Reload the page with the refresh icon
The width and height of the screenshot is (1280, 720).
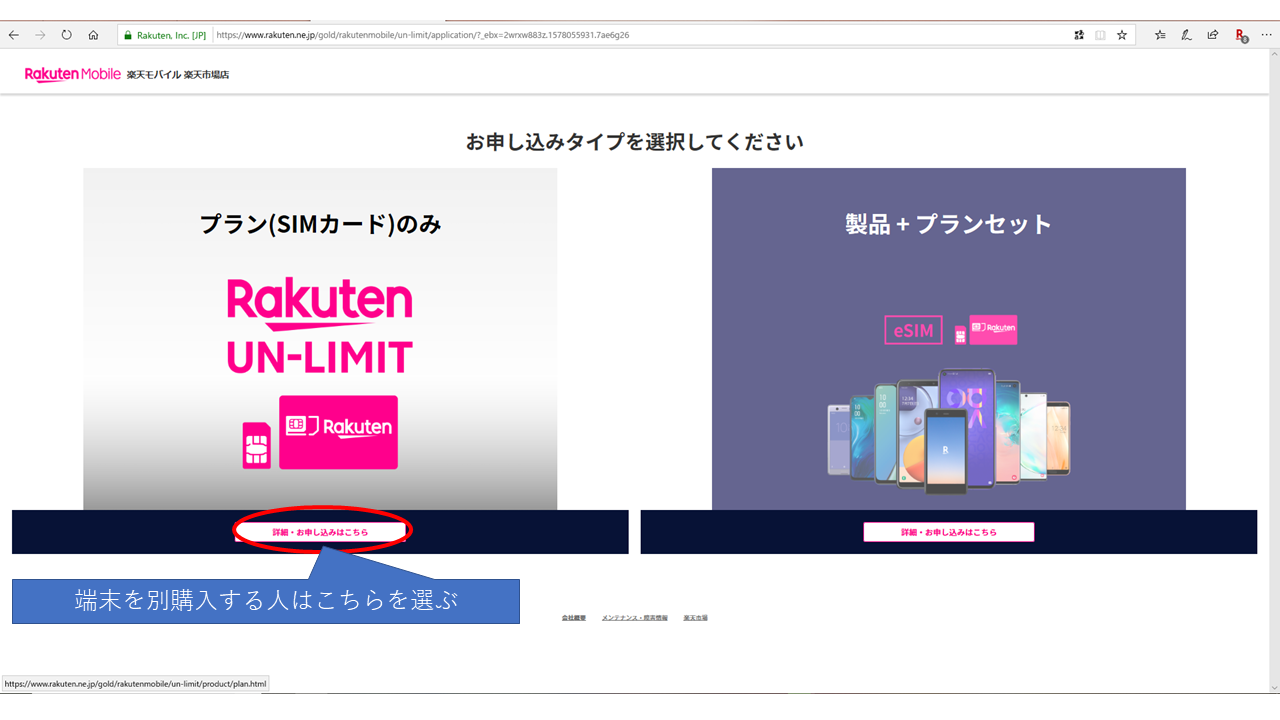[x=67, y=35]
